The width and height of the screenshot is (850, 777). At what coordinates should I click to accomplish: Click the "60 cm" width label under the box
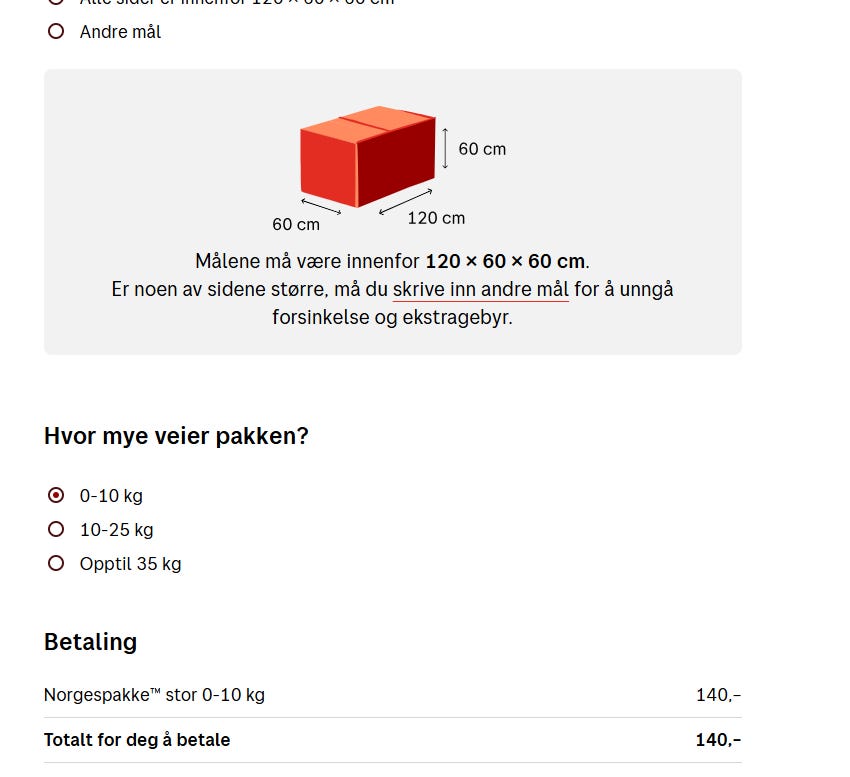click(296, 224)
